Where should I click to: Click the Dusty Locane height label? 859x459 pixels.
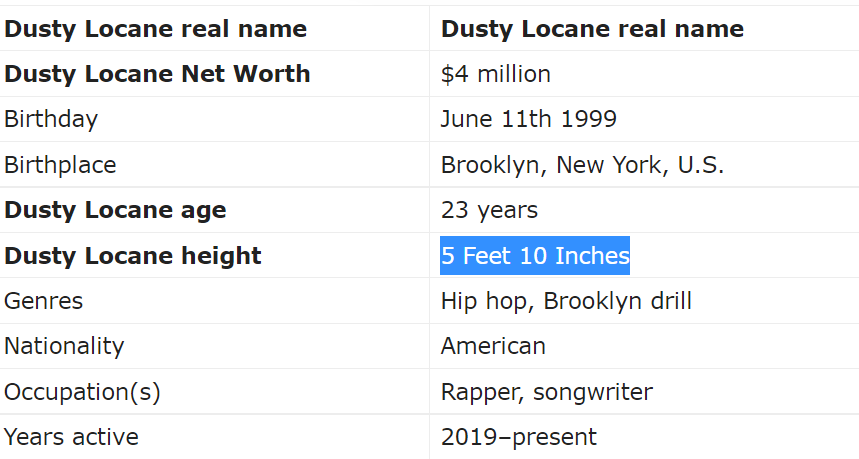[133, 256]
